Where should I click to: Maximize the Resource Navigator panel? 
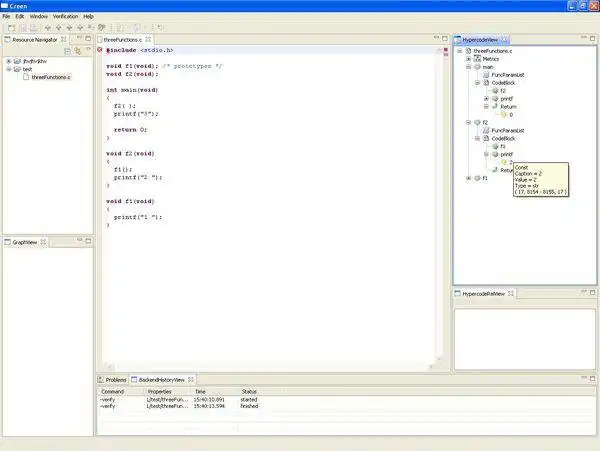point(88,38)
